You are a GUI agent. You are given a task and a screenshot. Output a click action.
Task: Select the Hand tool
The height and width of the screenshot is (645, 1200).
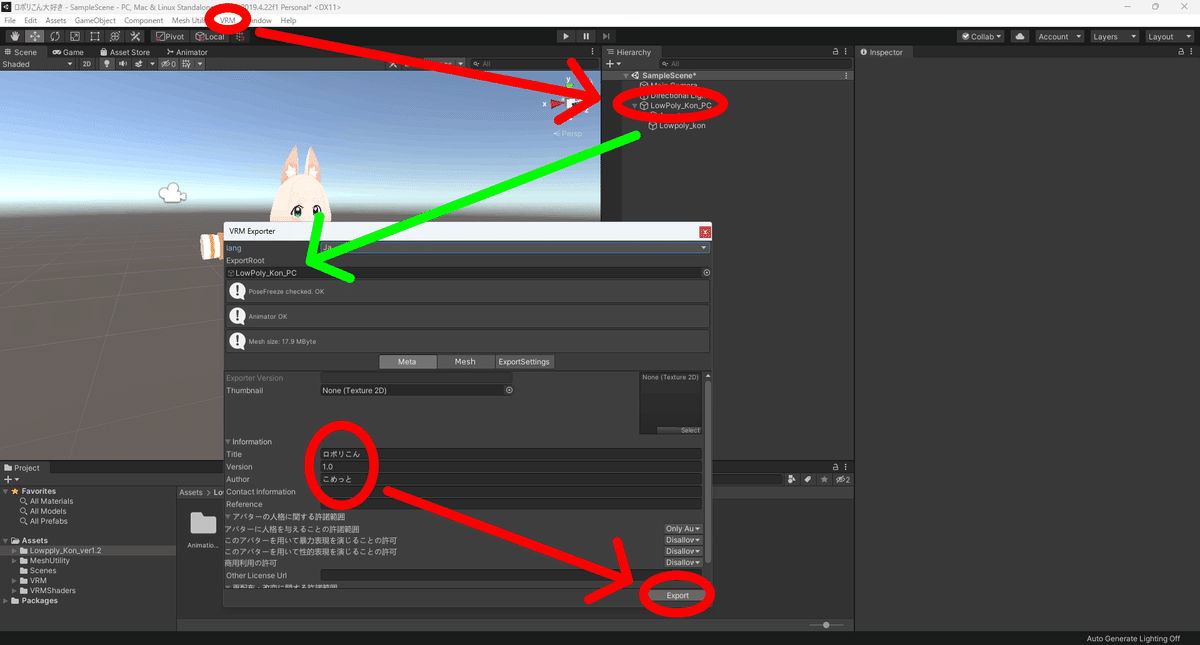tap(14, 36)
